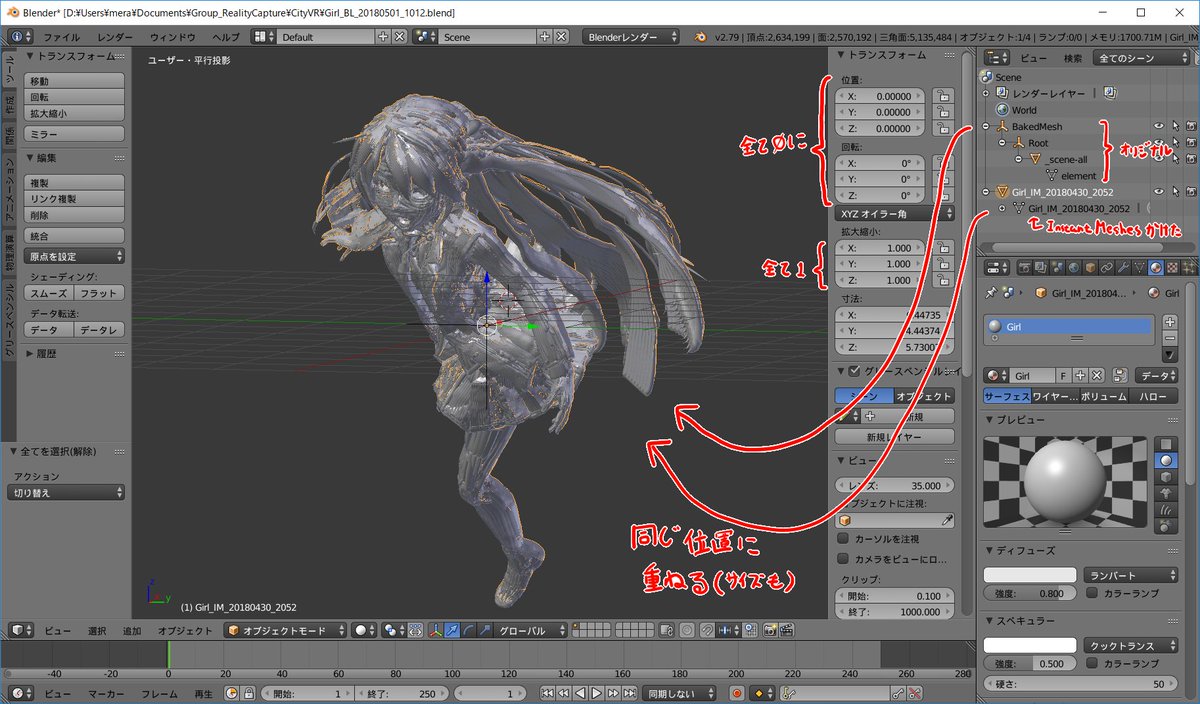Enable the diffuse color ramp checkbox
The width and height of the screenshot is (1200, 704).
pyautogui.click(x=1092, y=593)
